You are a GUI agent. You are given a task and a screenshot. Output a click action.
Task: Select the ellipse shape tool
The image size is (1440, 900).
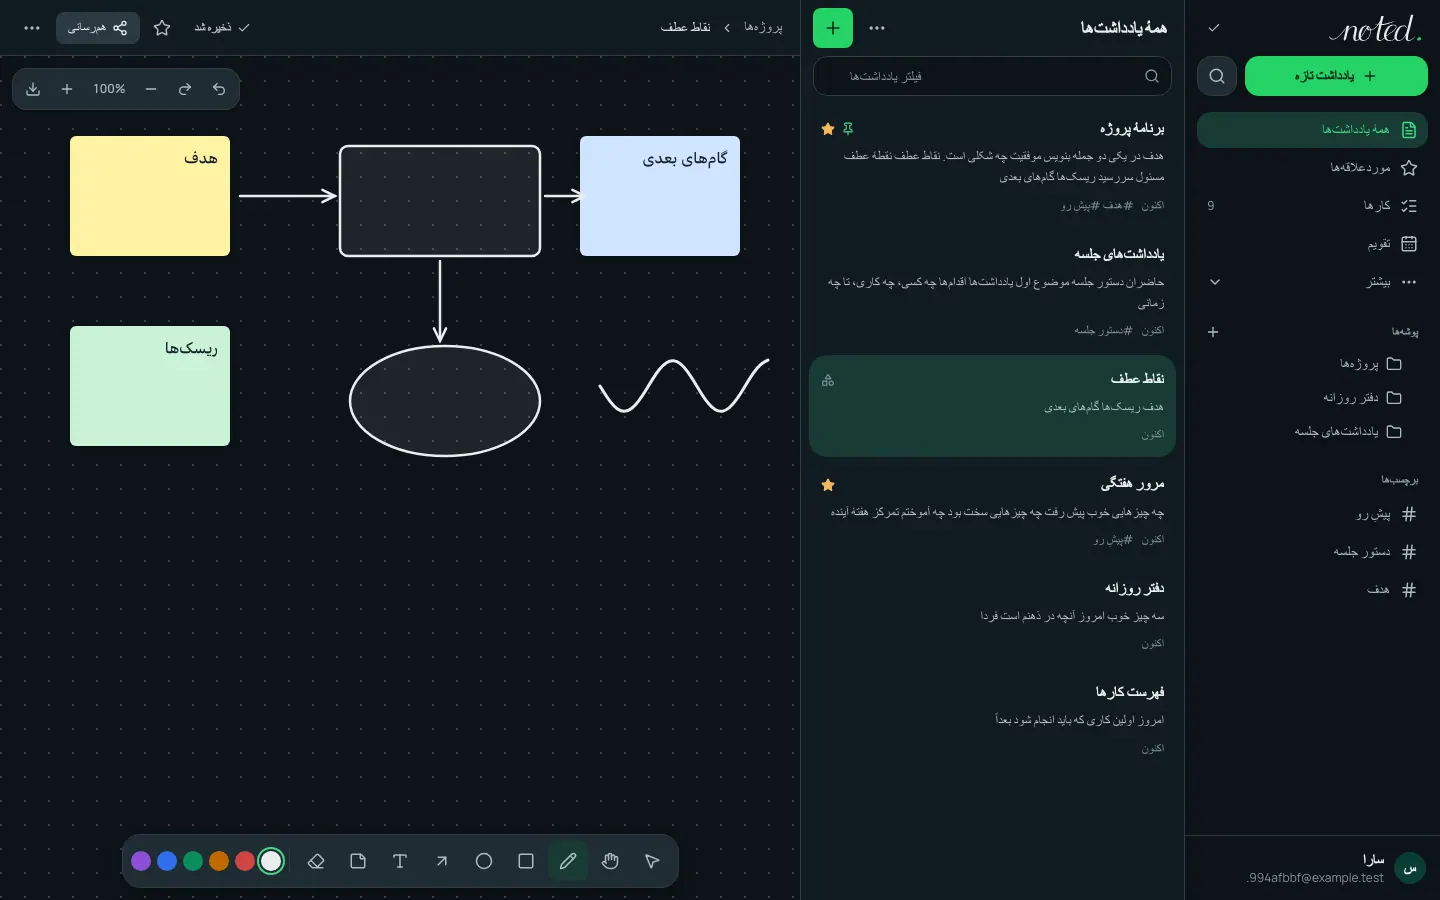pos(484,861)
